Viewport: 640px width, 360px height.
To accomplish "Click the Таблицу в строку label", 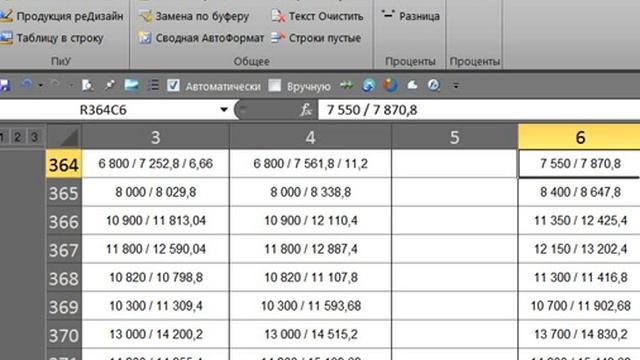I will point(60,38).
